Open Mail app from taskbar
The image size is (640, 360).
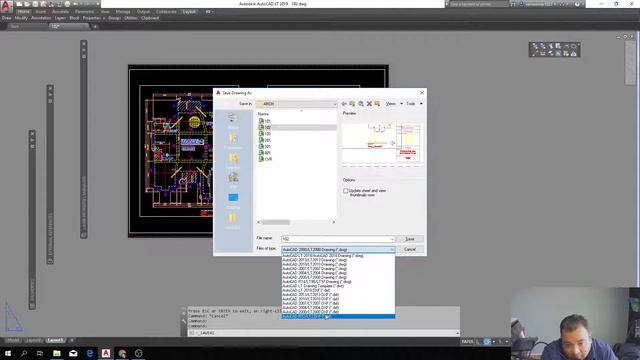coord(73,353)
